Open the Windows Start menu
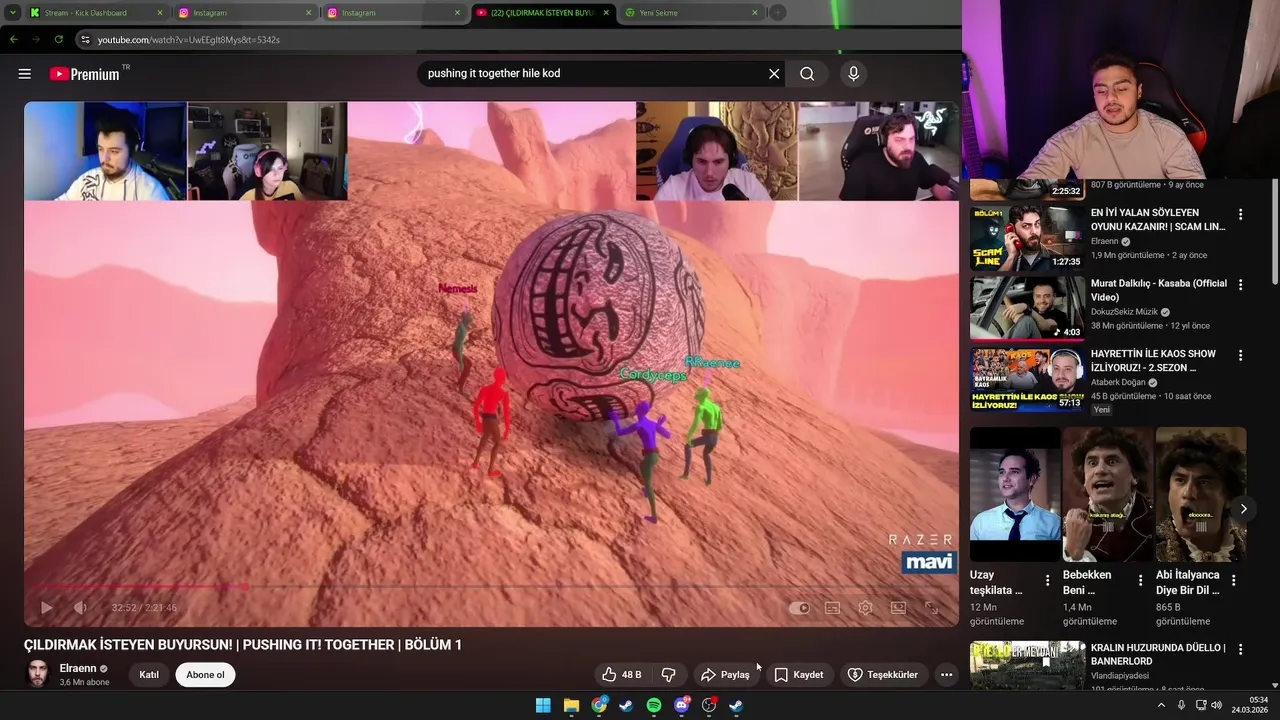Viewport: 1280px width, 720px height. 543,705
